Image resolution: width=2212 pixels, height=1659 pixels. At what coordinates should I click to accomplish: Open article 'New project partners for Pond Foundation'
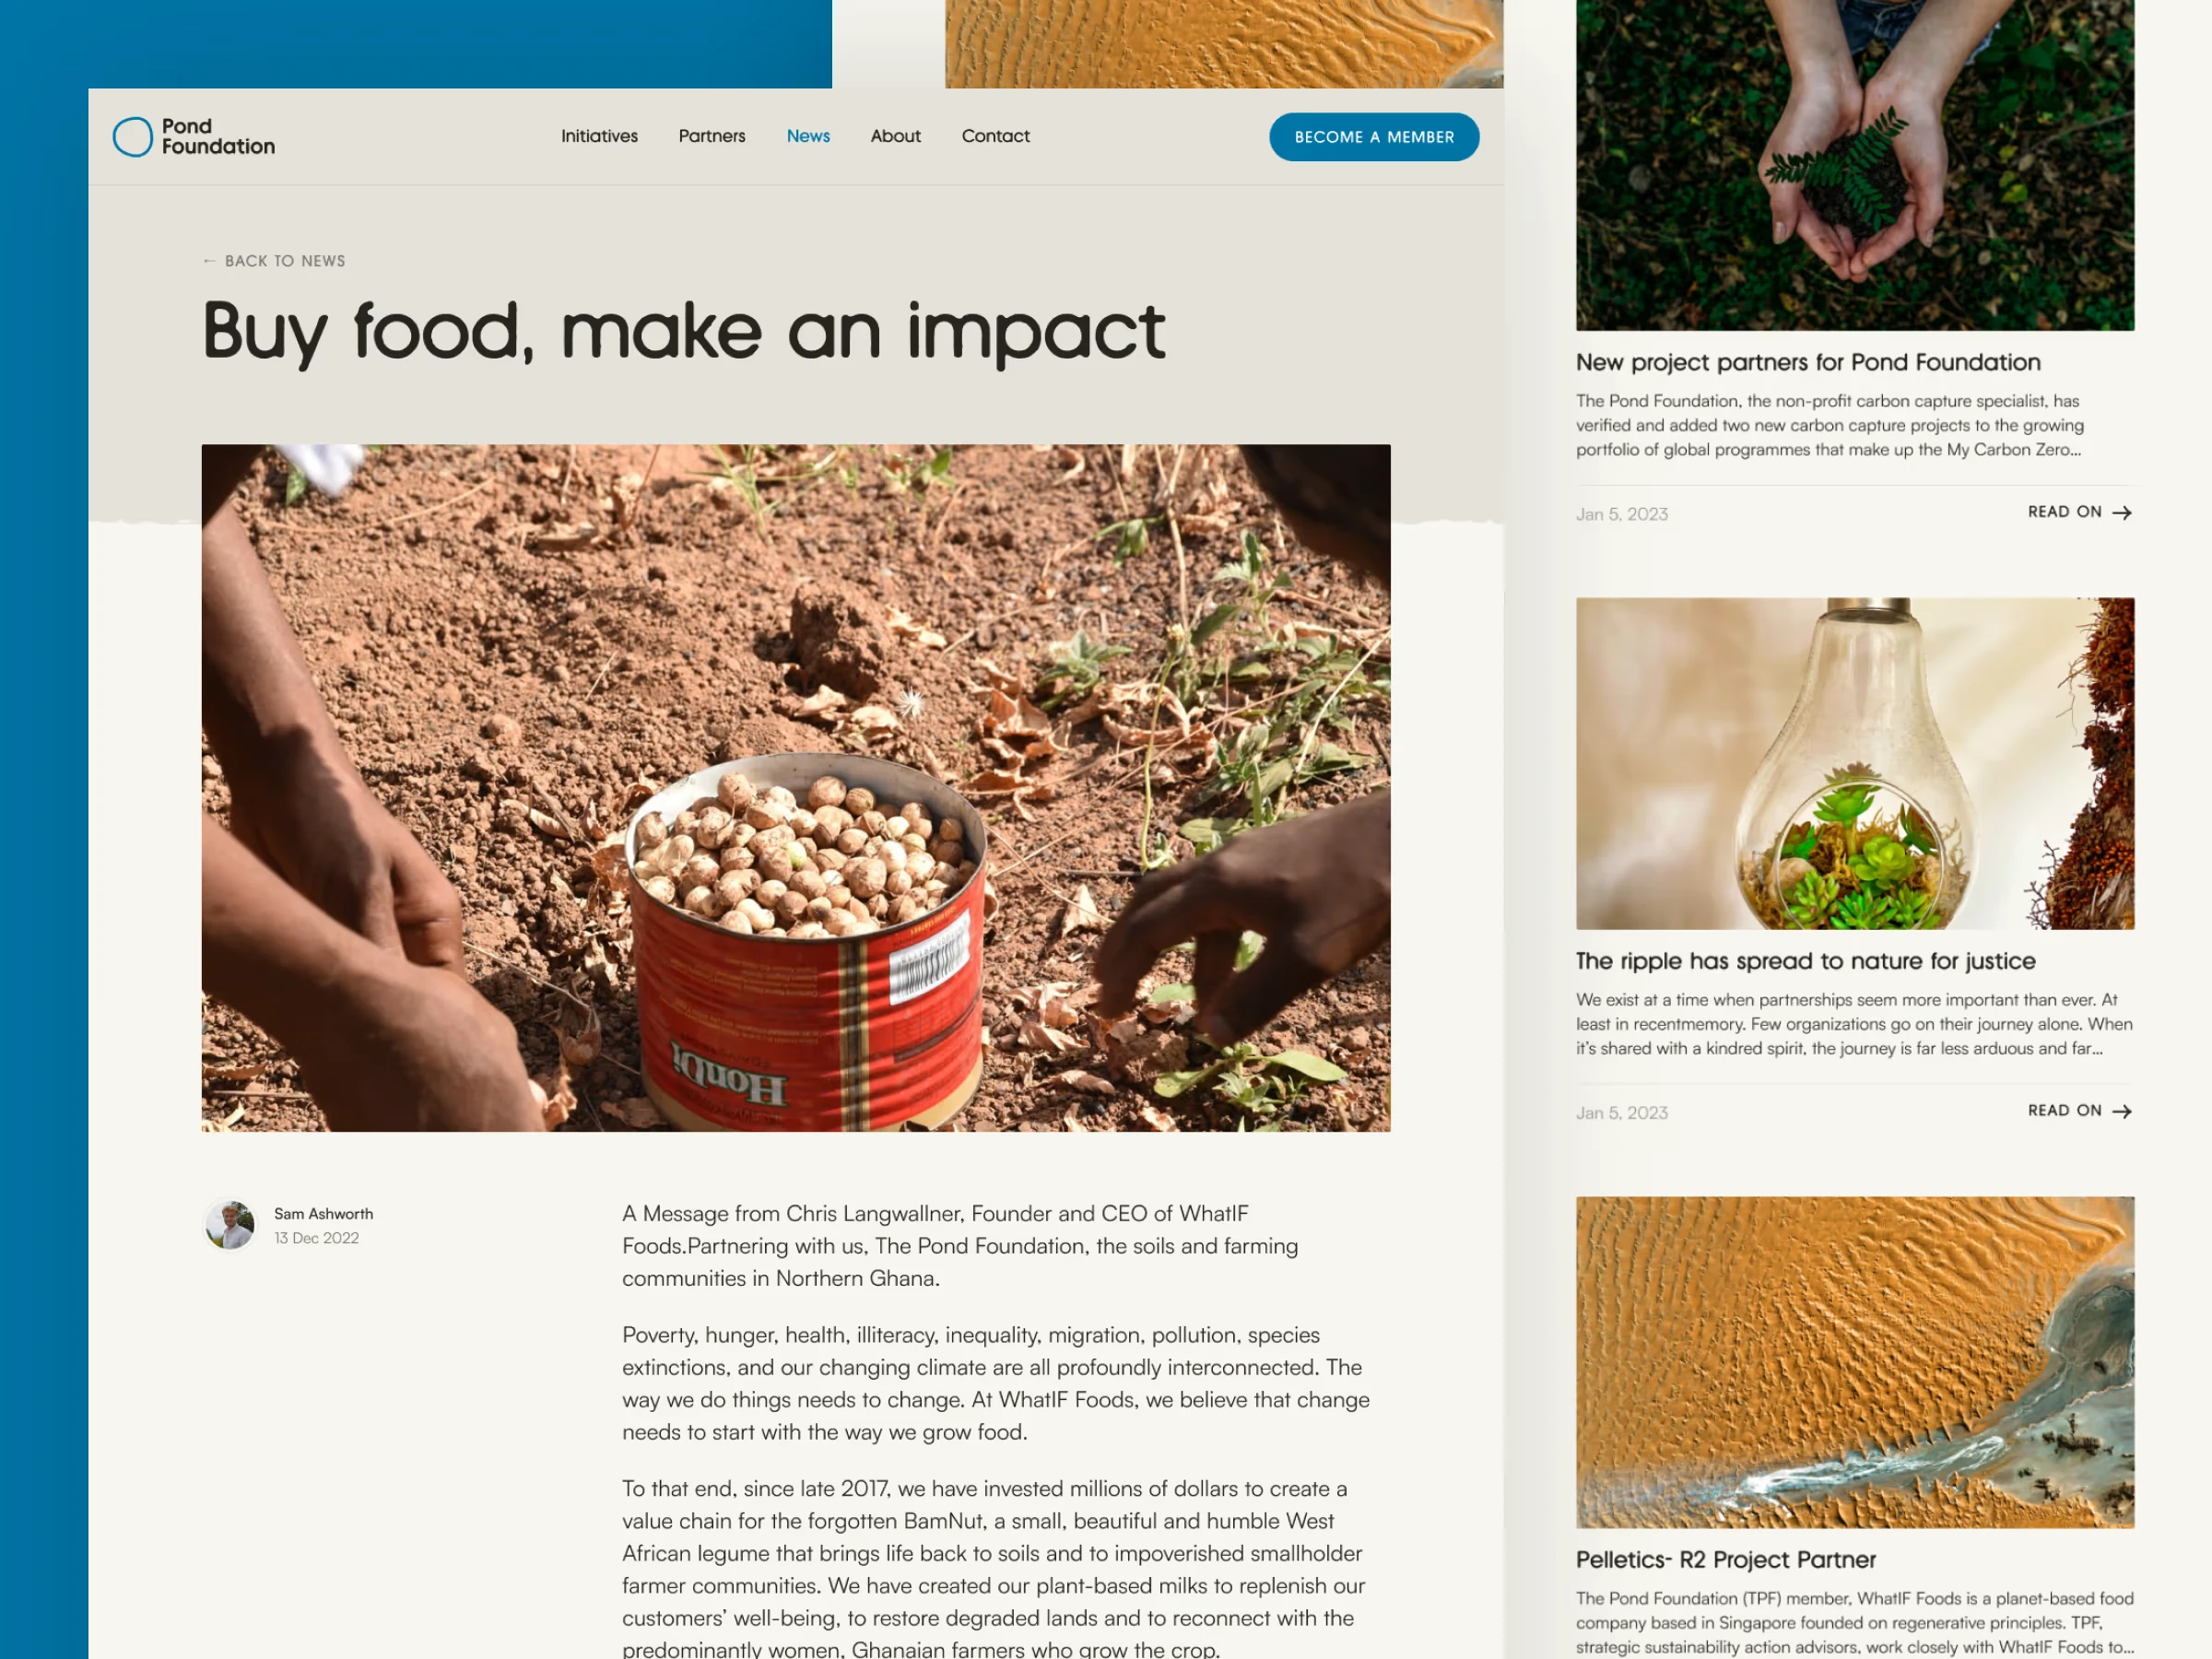point(1808,363)
